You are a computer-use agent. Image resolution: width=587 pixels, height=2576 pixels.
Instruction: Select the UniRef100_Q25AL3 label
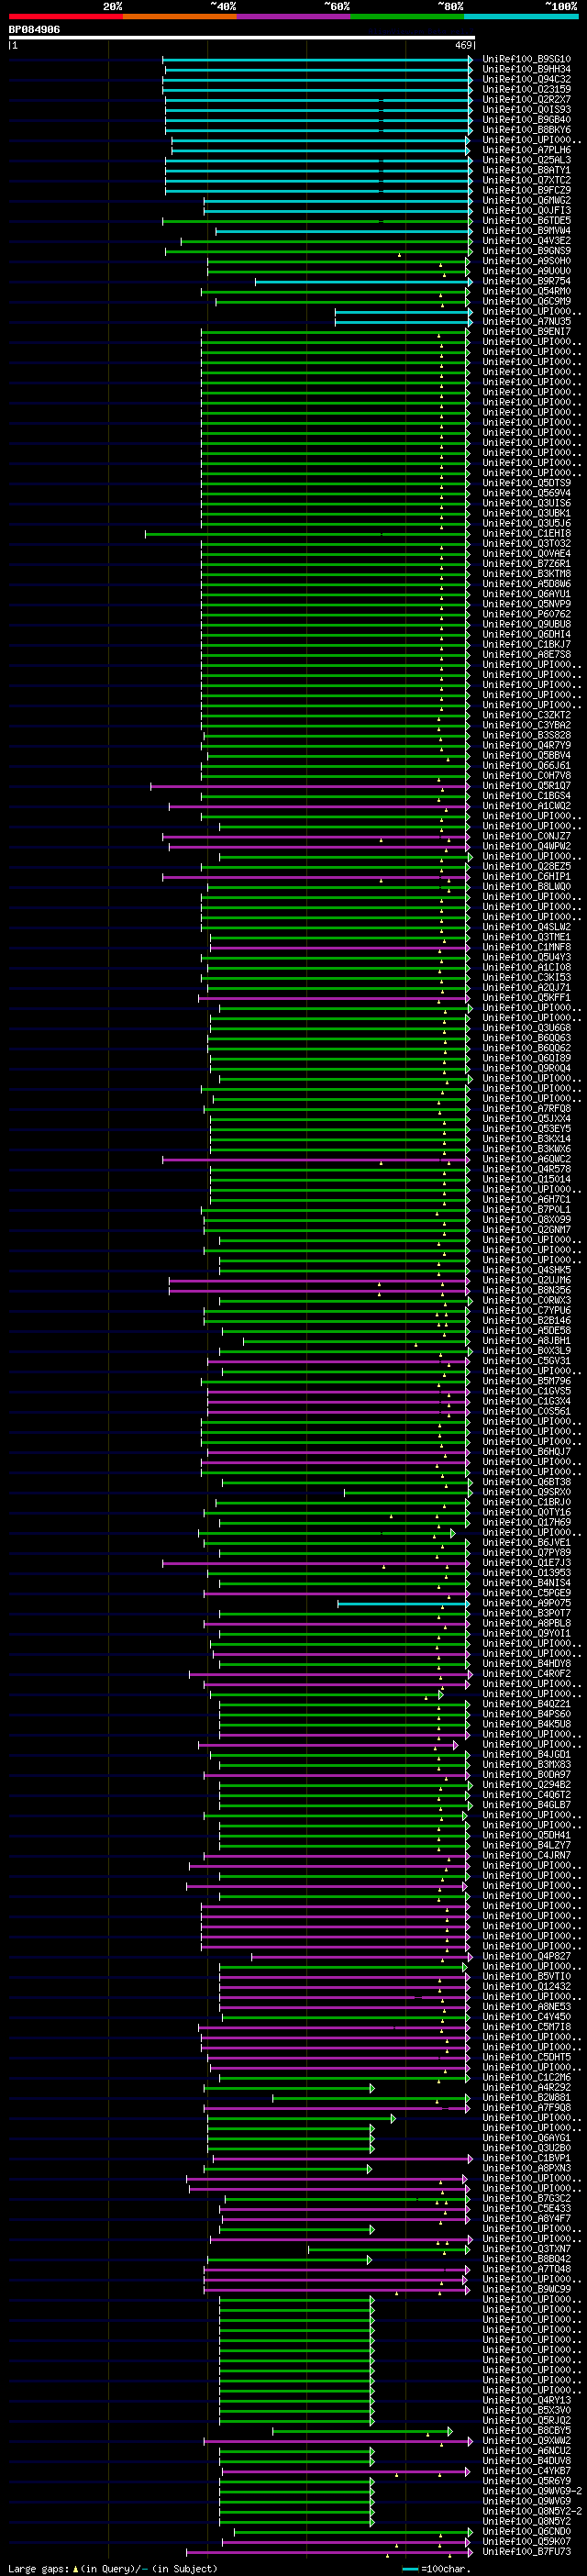(526, 160)
